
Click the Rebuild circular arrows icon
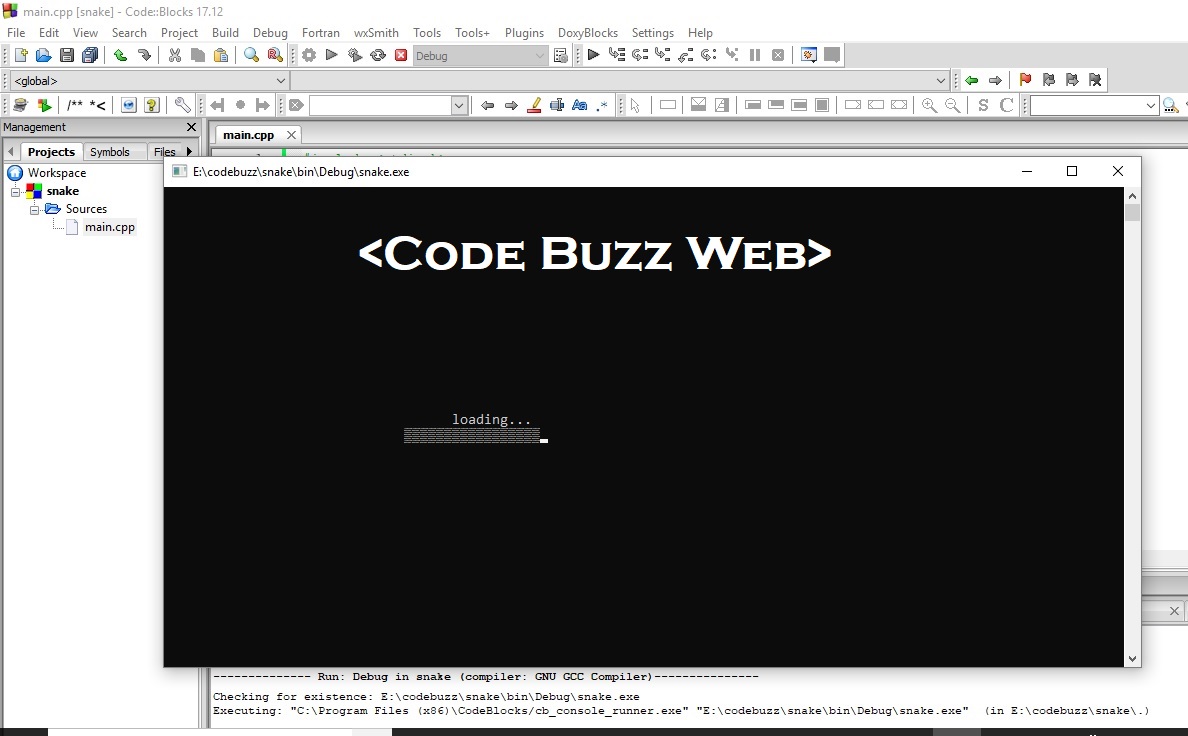(x=378, y=55)
